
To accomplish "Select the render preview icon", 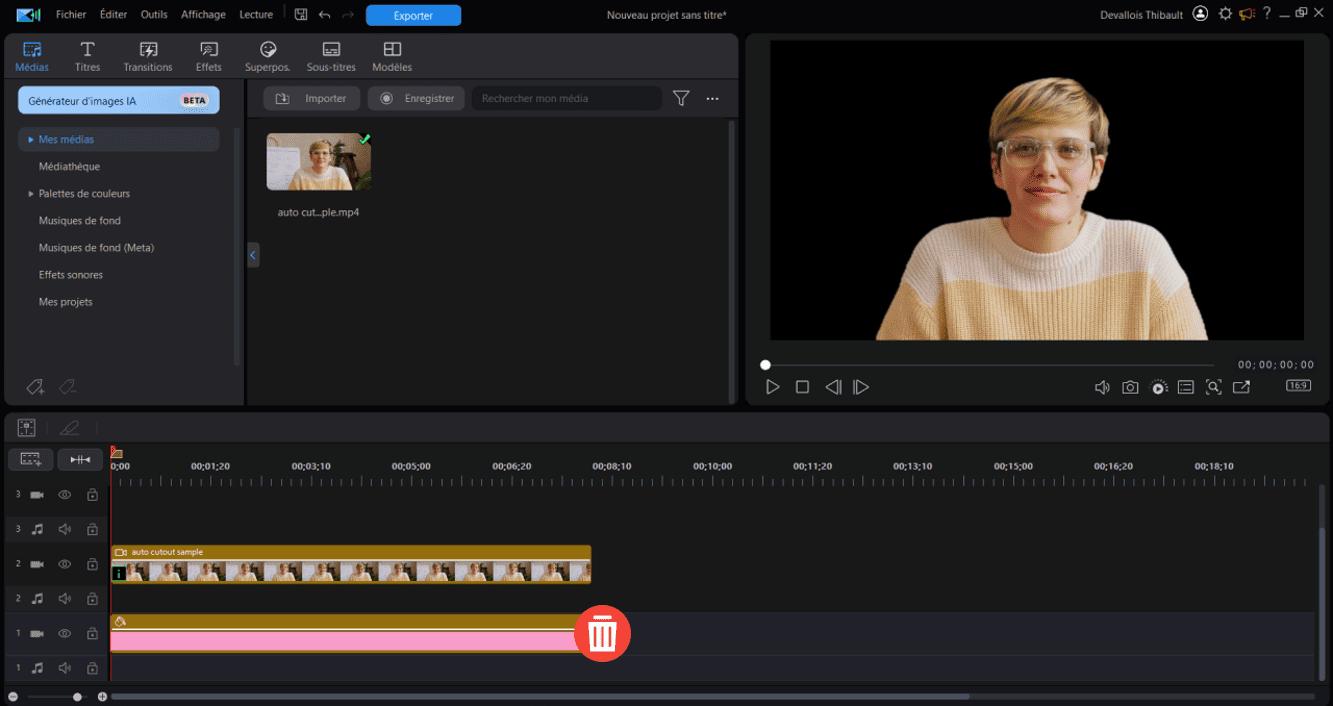I will coord(1159,386).
